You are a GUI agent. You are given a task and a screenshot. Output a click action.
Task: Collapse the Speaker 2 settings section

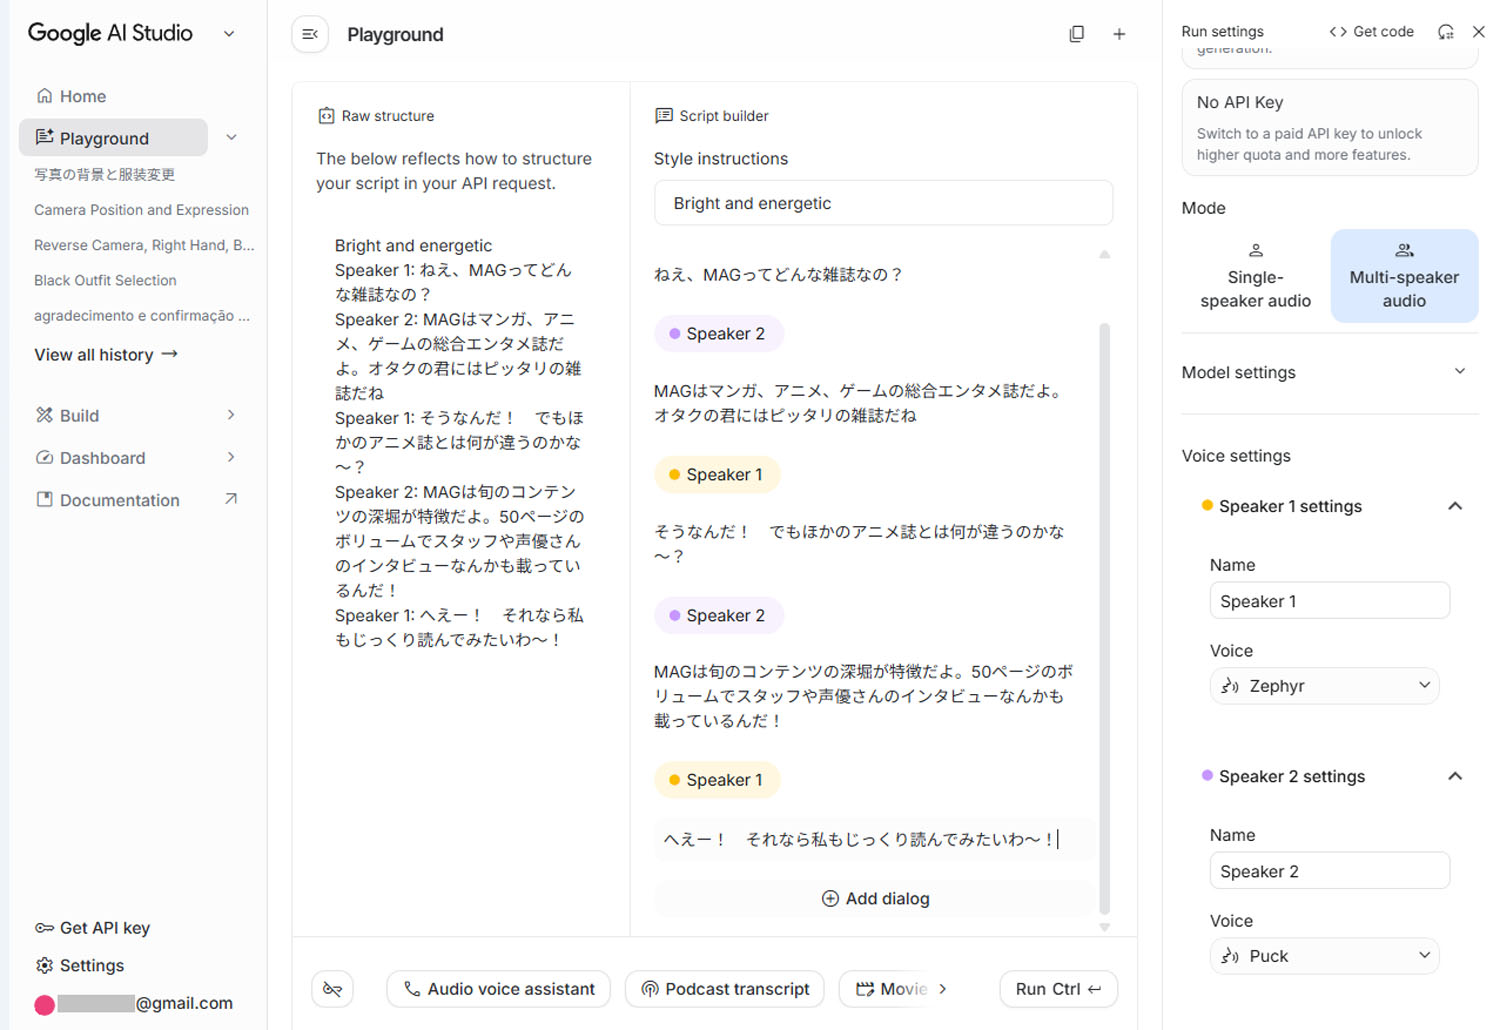(1455, 776)
